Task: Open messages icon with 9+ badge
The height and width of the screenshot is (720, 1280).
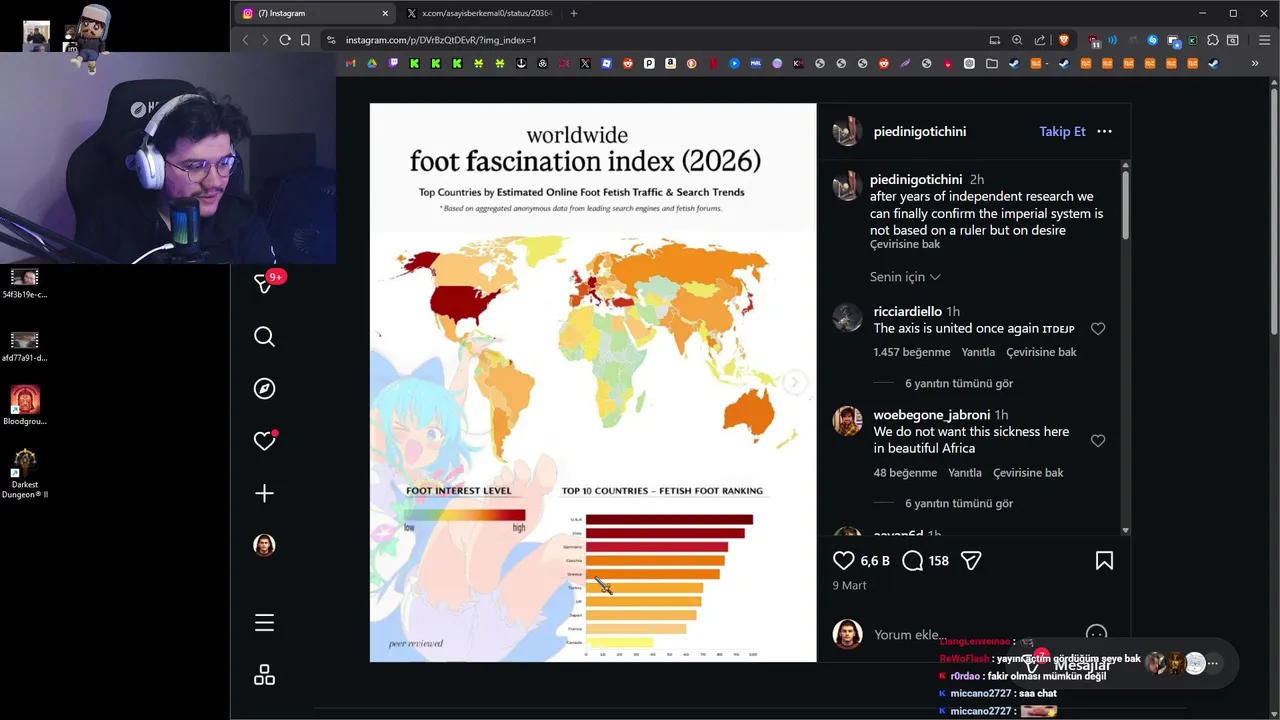Action: point(264,284)
